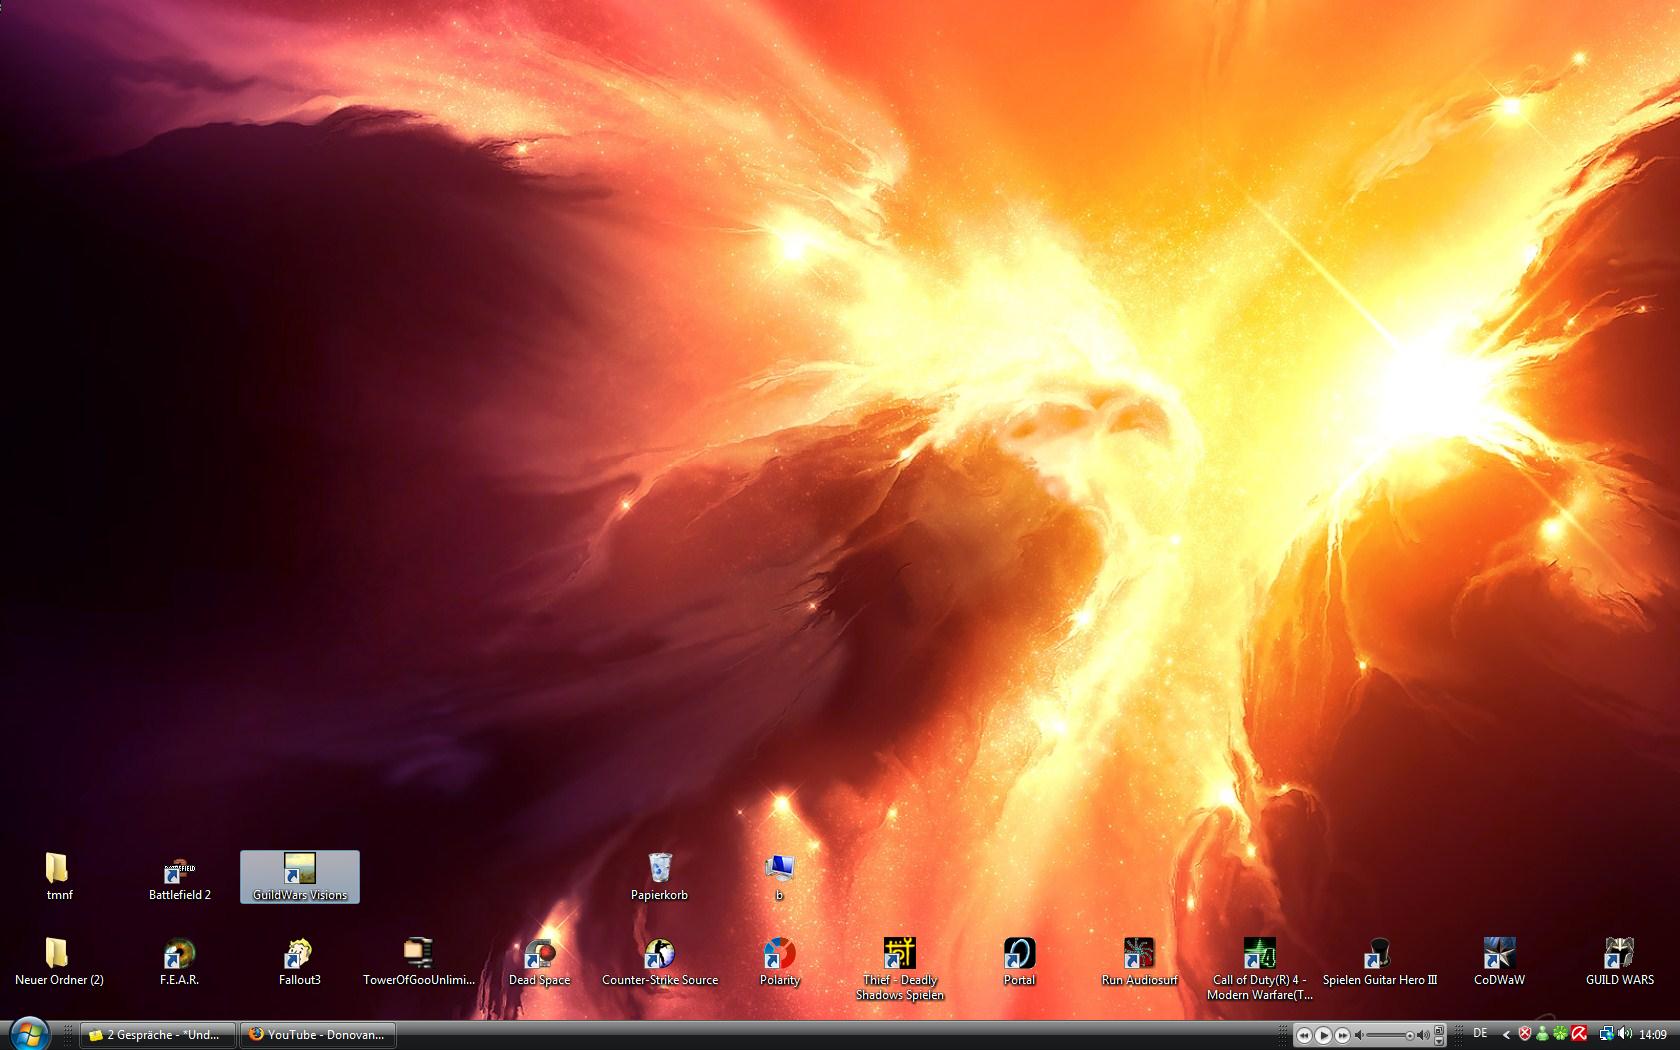Click the media player volume slider

tap(1390, 1035)
